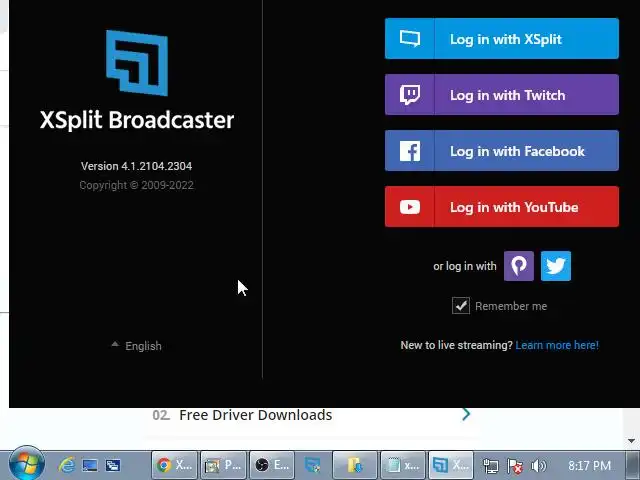Launch Internet Explorer from quick launch
This screenshot has width=640, height=480.
(x=67, y=465)
